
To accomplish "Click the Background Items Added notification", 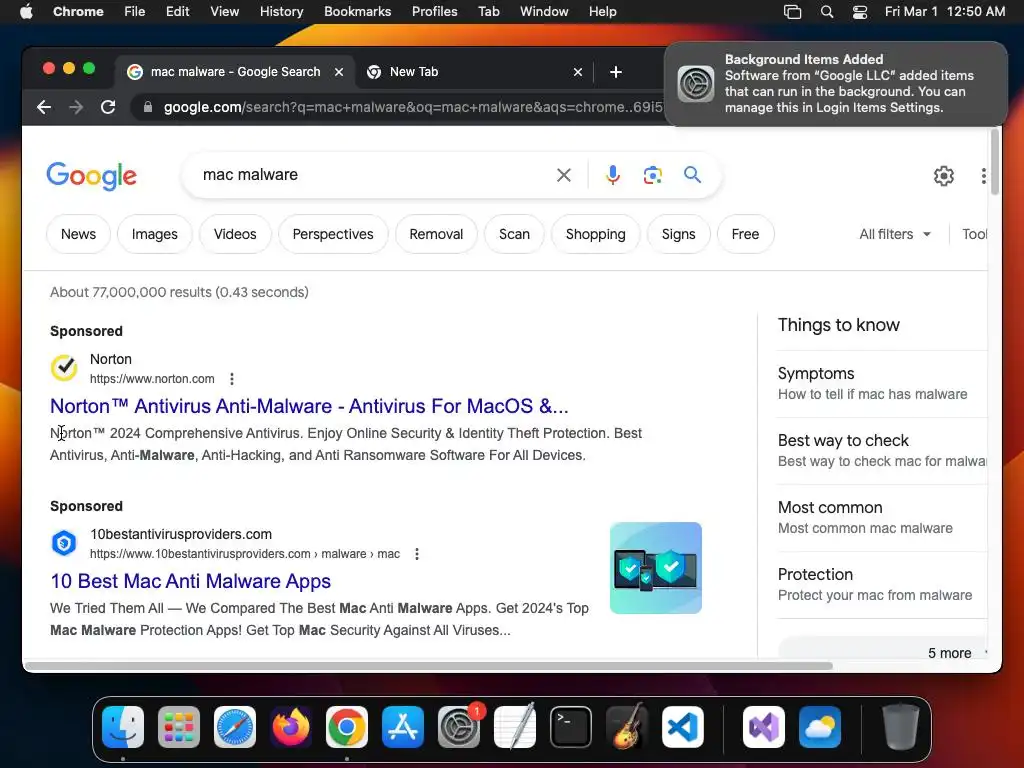I will (836, 84).
